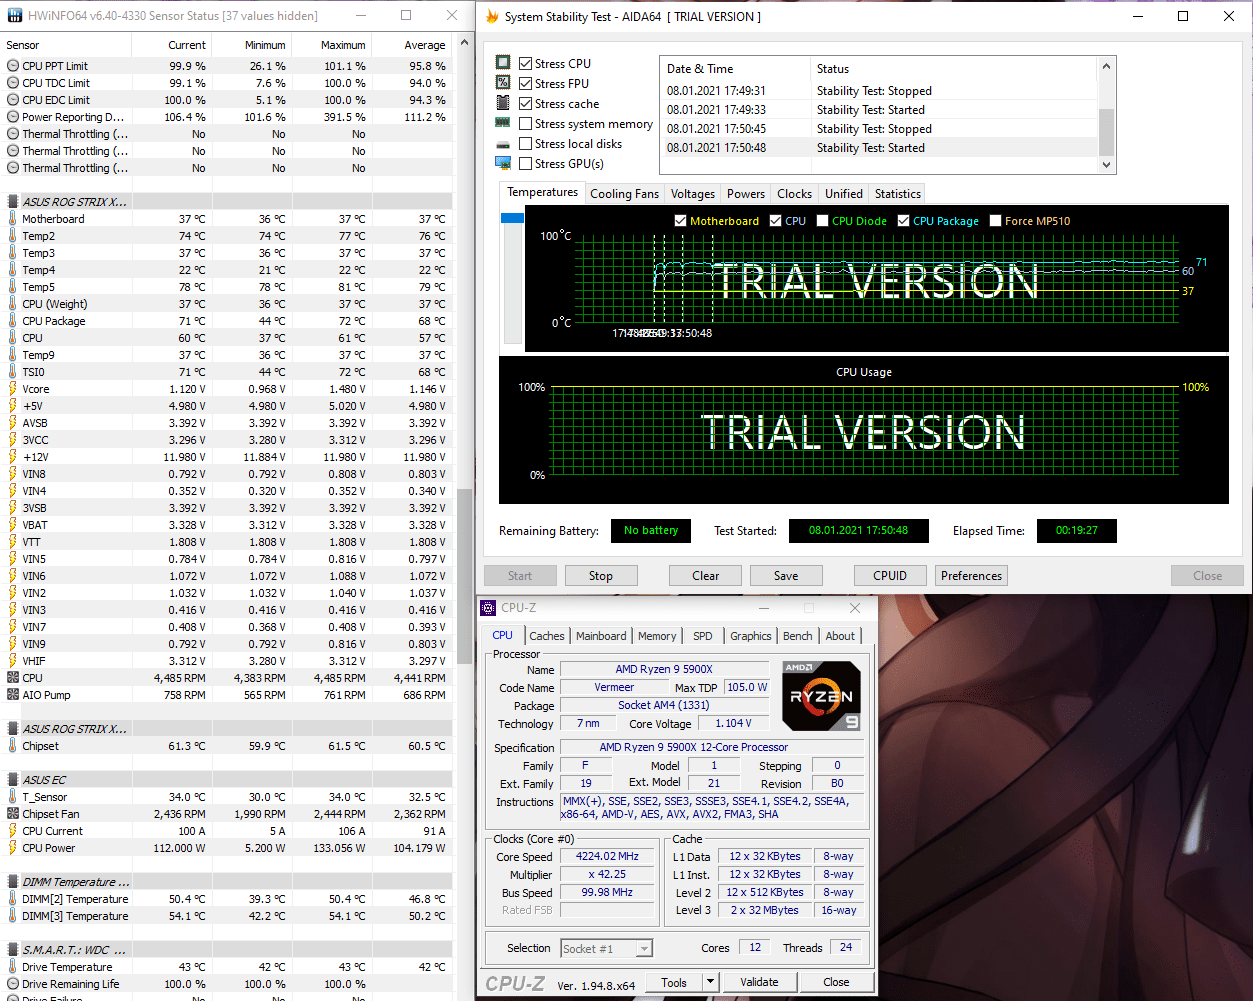The image size is (1253, 1001).
Task: Enable the Force MP510 graph checkbox
Action: [996, 221]
